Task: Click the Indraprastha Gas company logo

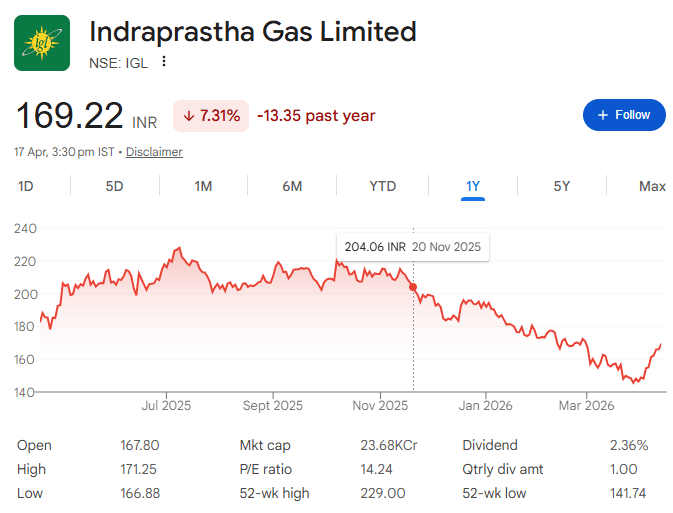Action: coord(42,43)
